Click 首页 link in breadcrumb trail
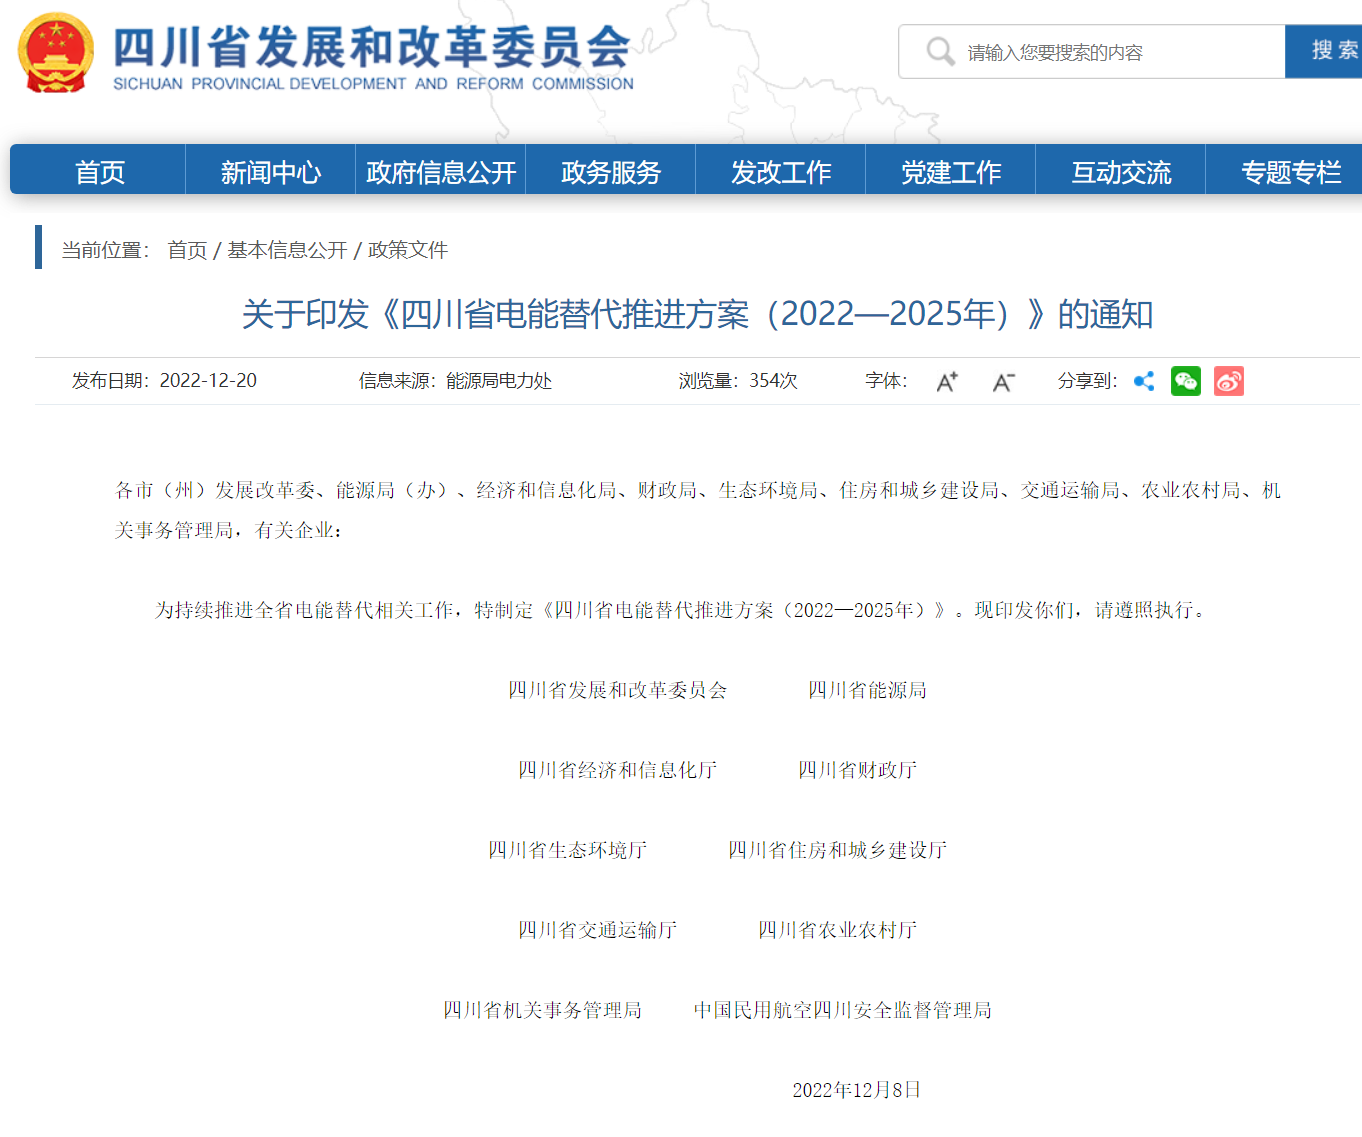Viewport: 1362px width, 1137px height. [x=187, y=250]
